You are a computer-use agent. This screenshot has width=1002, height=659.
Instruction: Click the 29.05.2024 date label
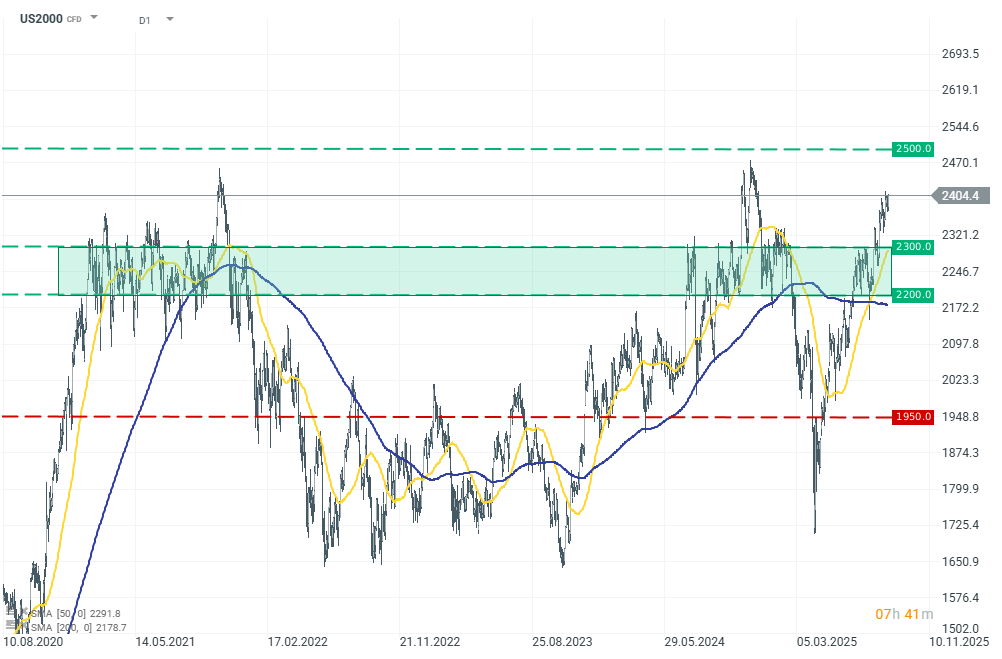pos(695,642)
